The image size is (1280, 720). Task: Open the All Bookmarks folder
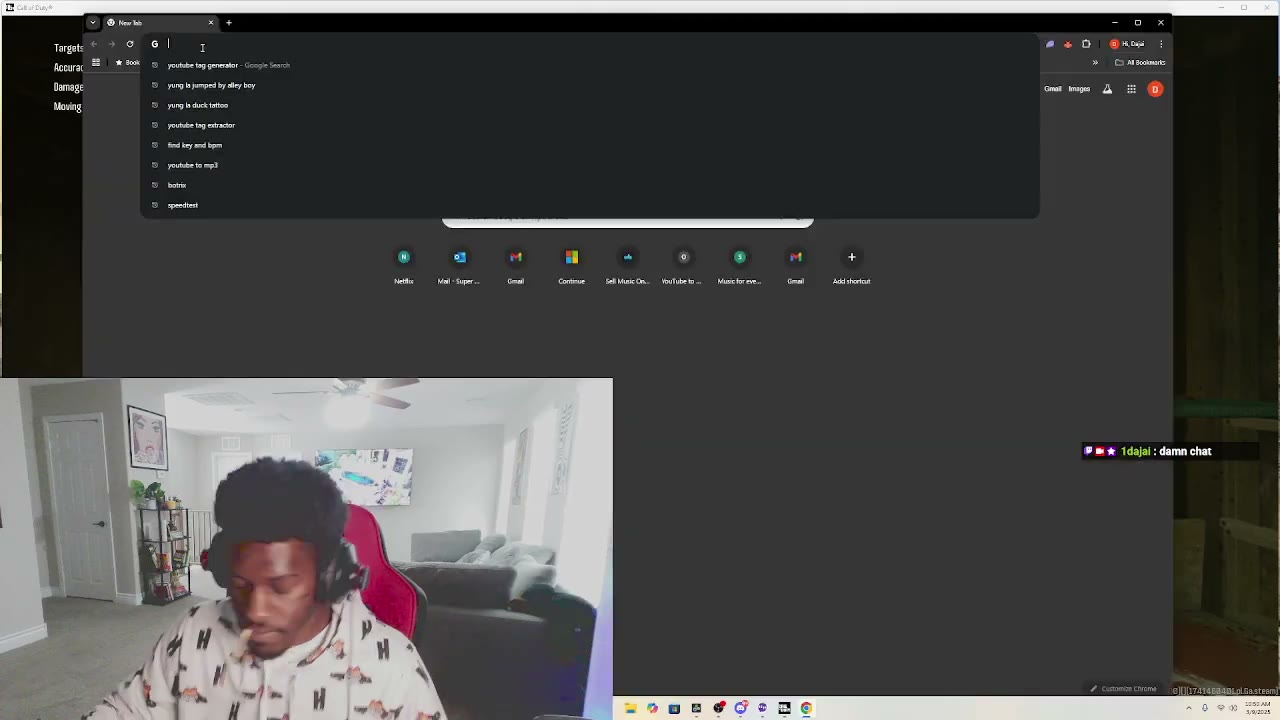pos(1140,62)
